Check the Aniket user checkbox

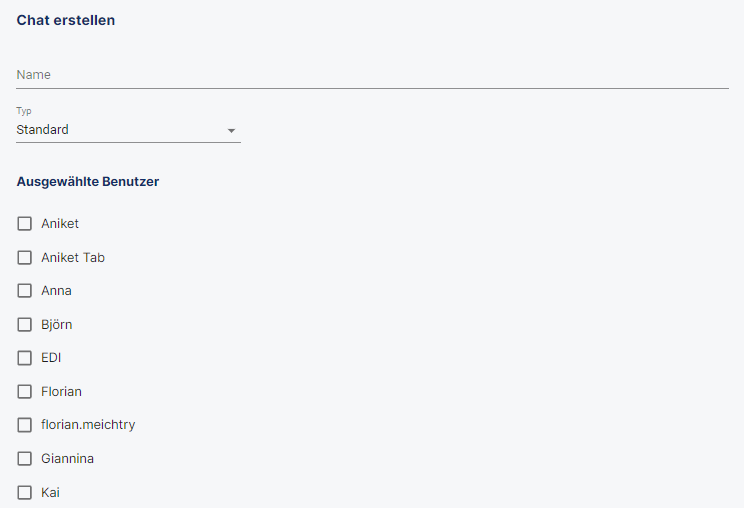pos(25,224)
